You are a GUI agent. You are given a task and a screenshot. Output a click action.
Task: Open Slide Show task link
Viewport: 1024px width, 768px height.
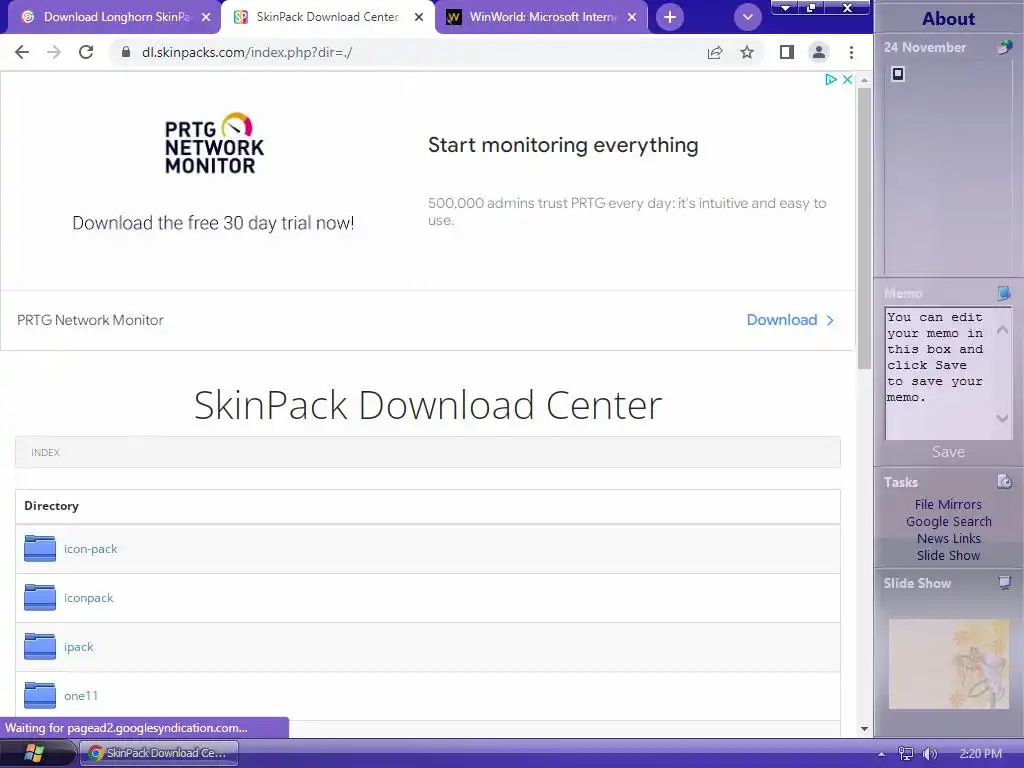(x=948, y=556)
